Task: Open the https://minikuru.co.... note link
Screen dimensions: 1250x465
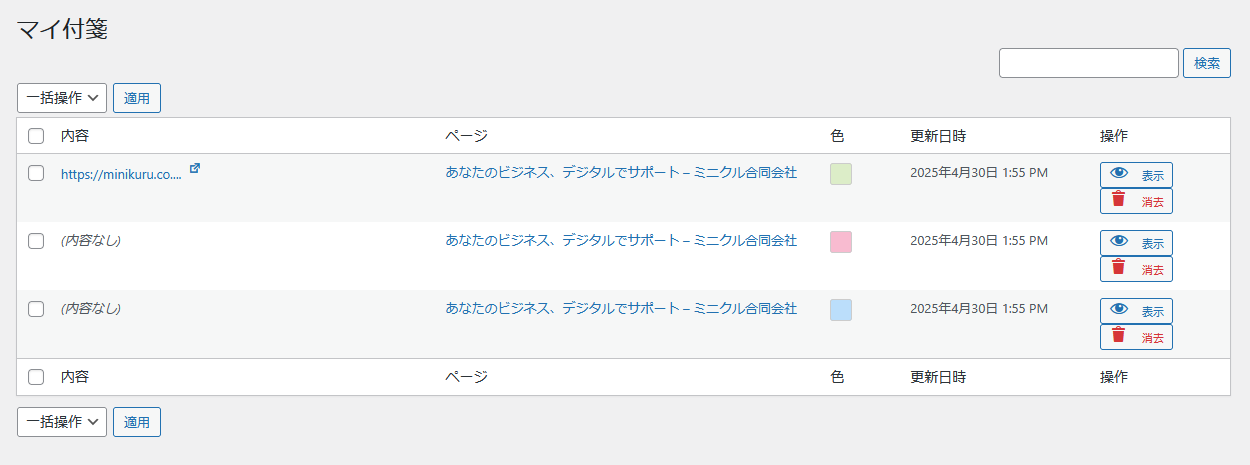Action: pos(121,174)
